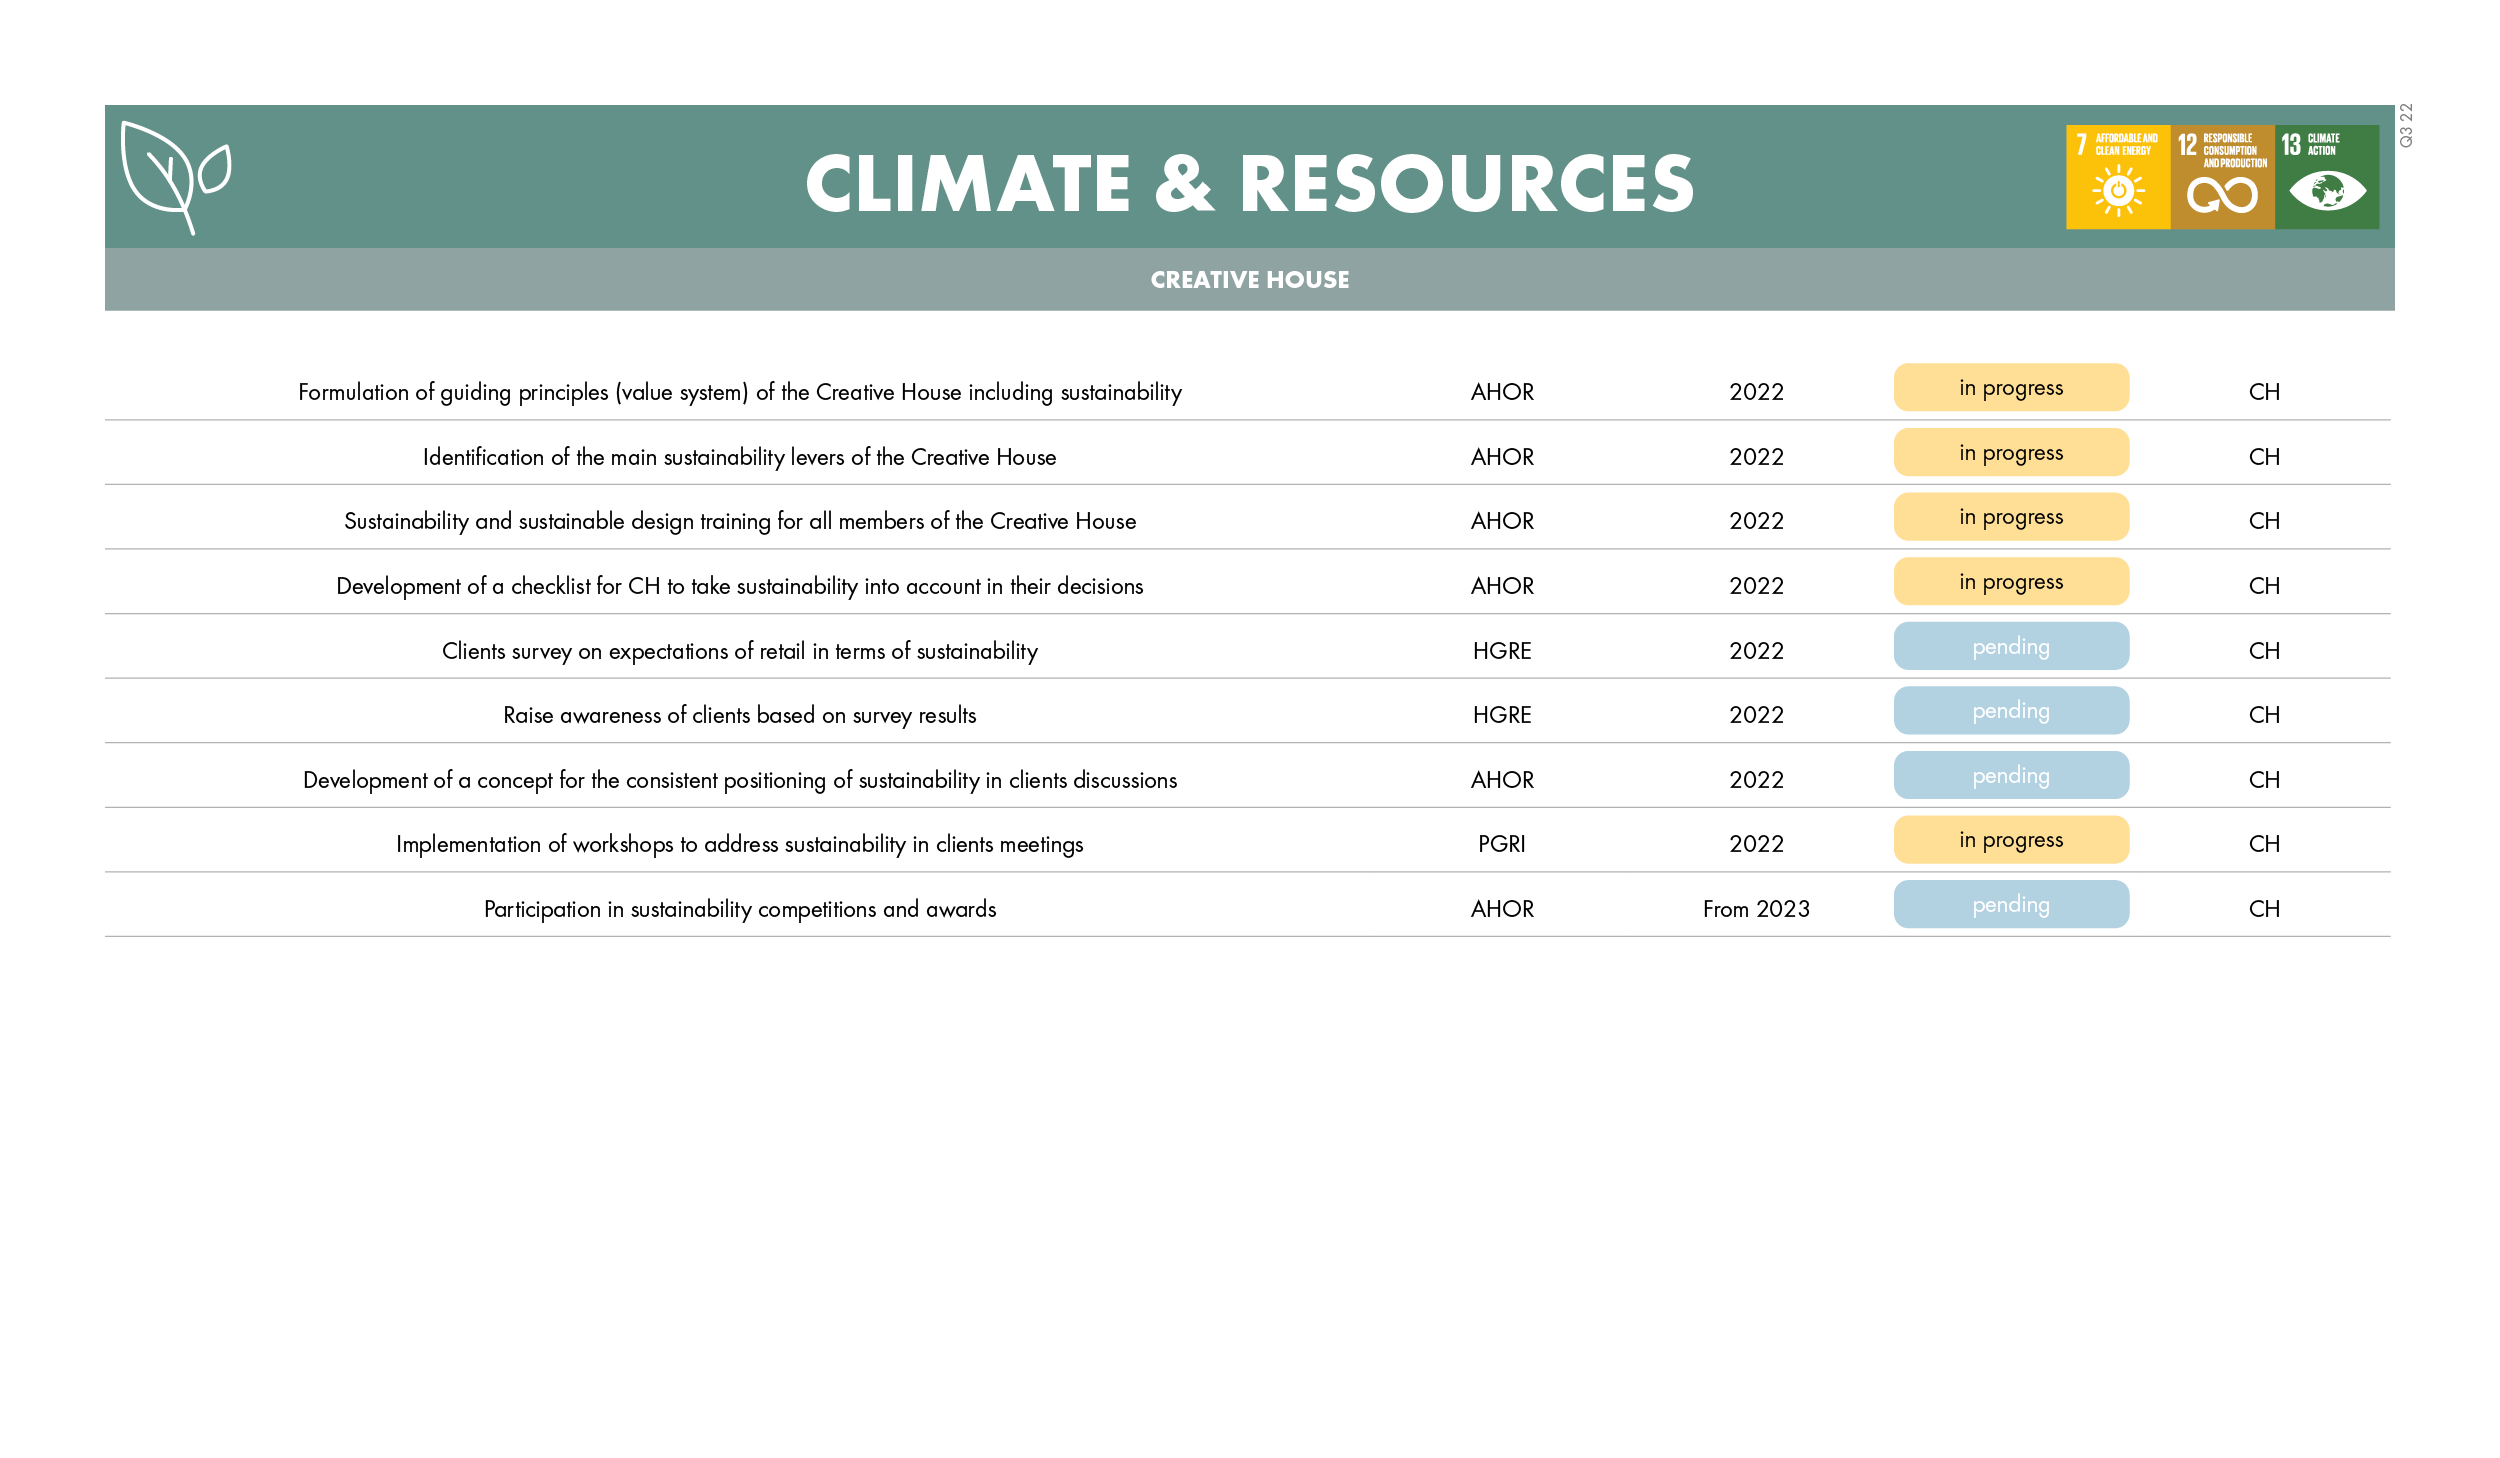Select 'Development of a checklist for CH' row text
Screen dimensions: 2500x1458
[739, 586]
